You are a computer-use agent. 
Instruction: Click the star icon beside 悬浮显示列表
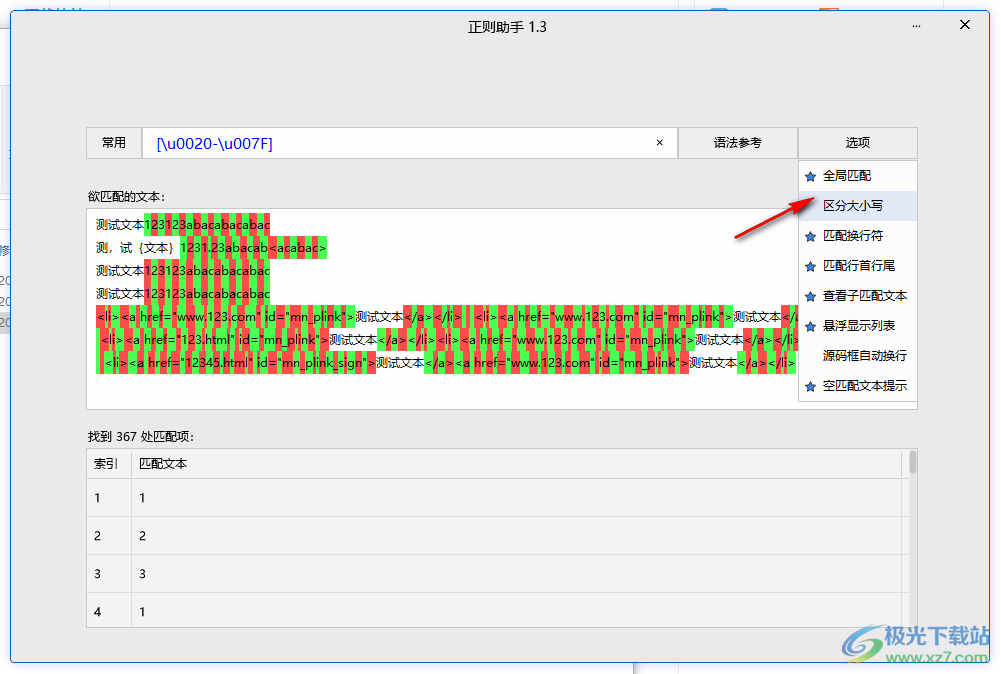click(811, 326)
